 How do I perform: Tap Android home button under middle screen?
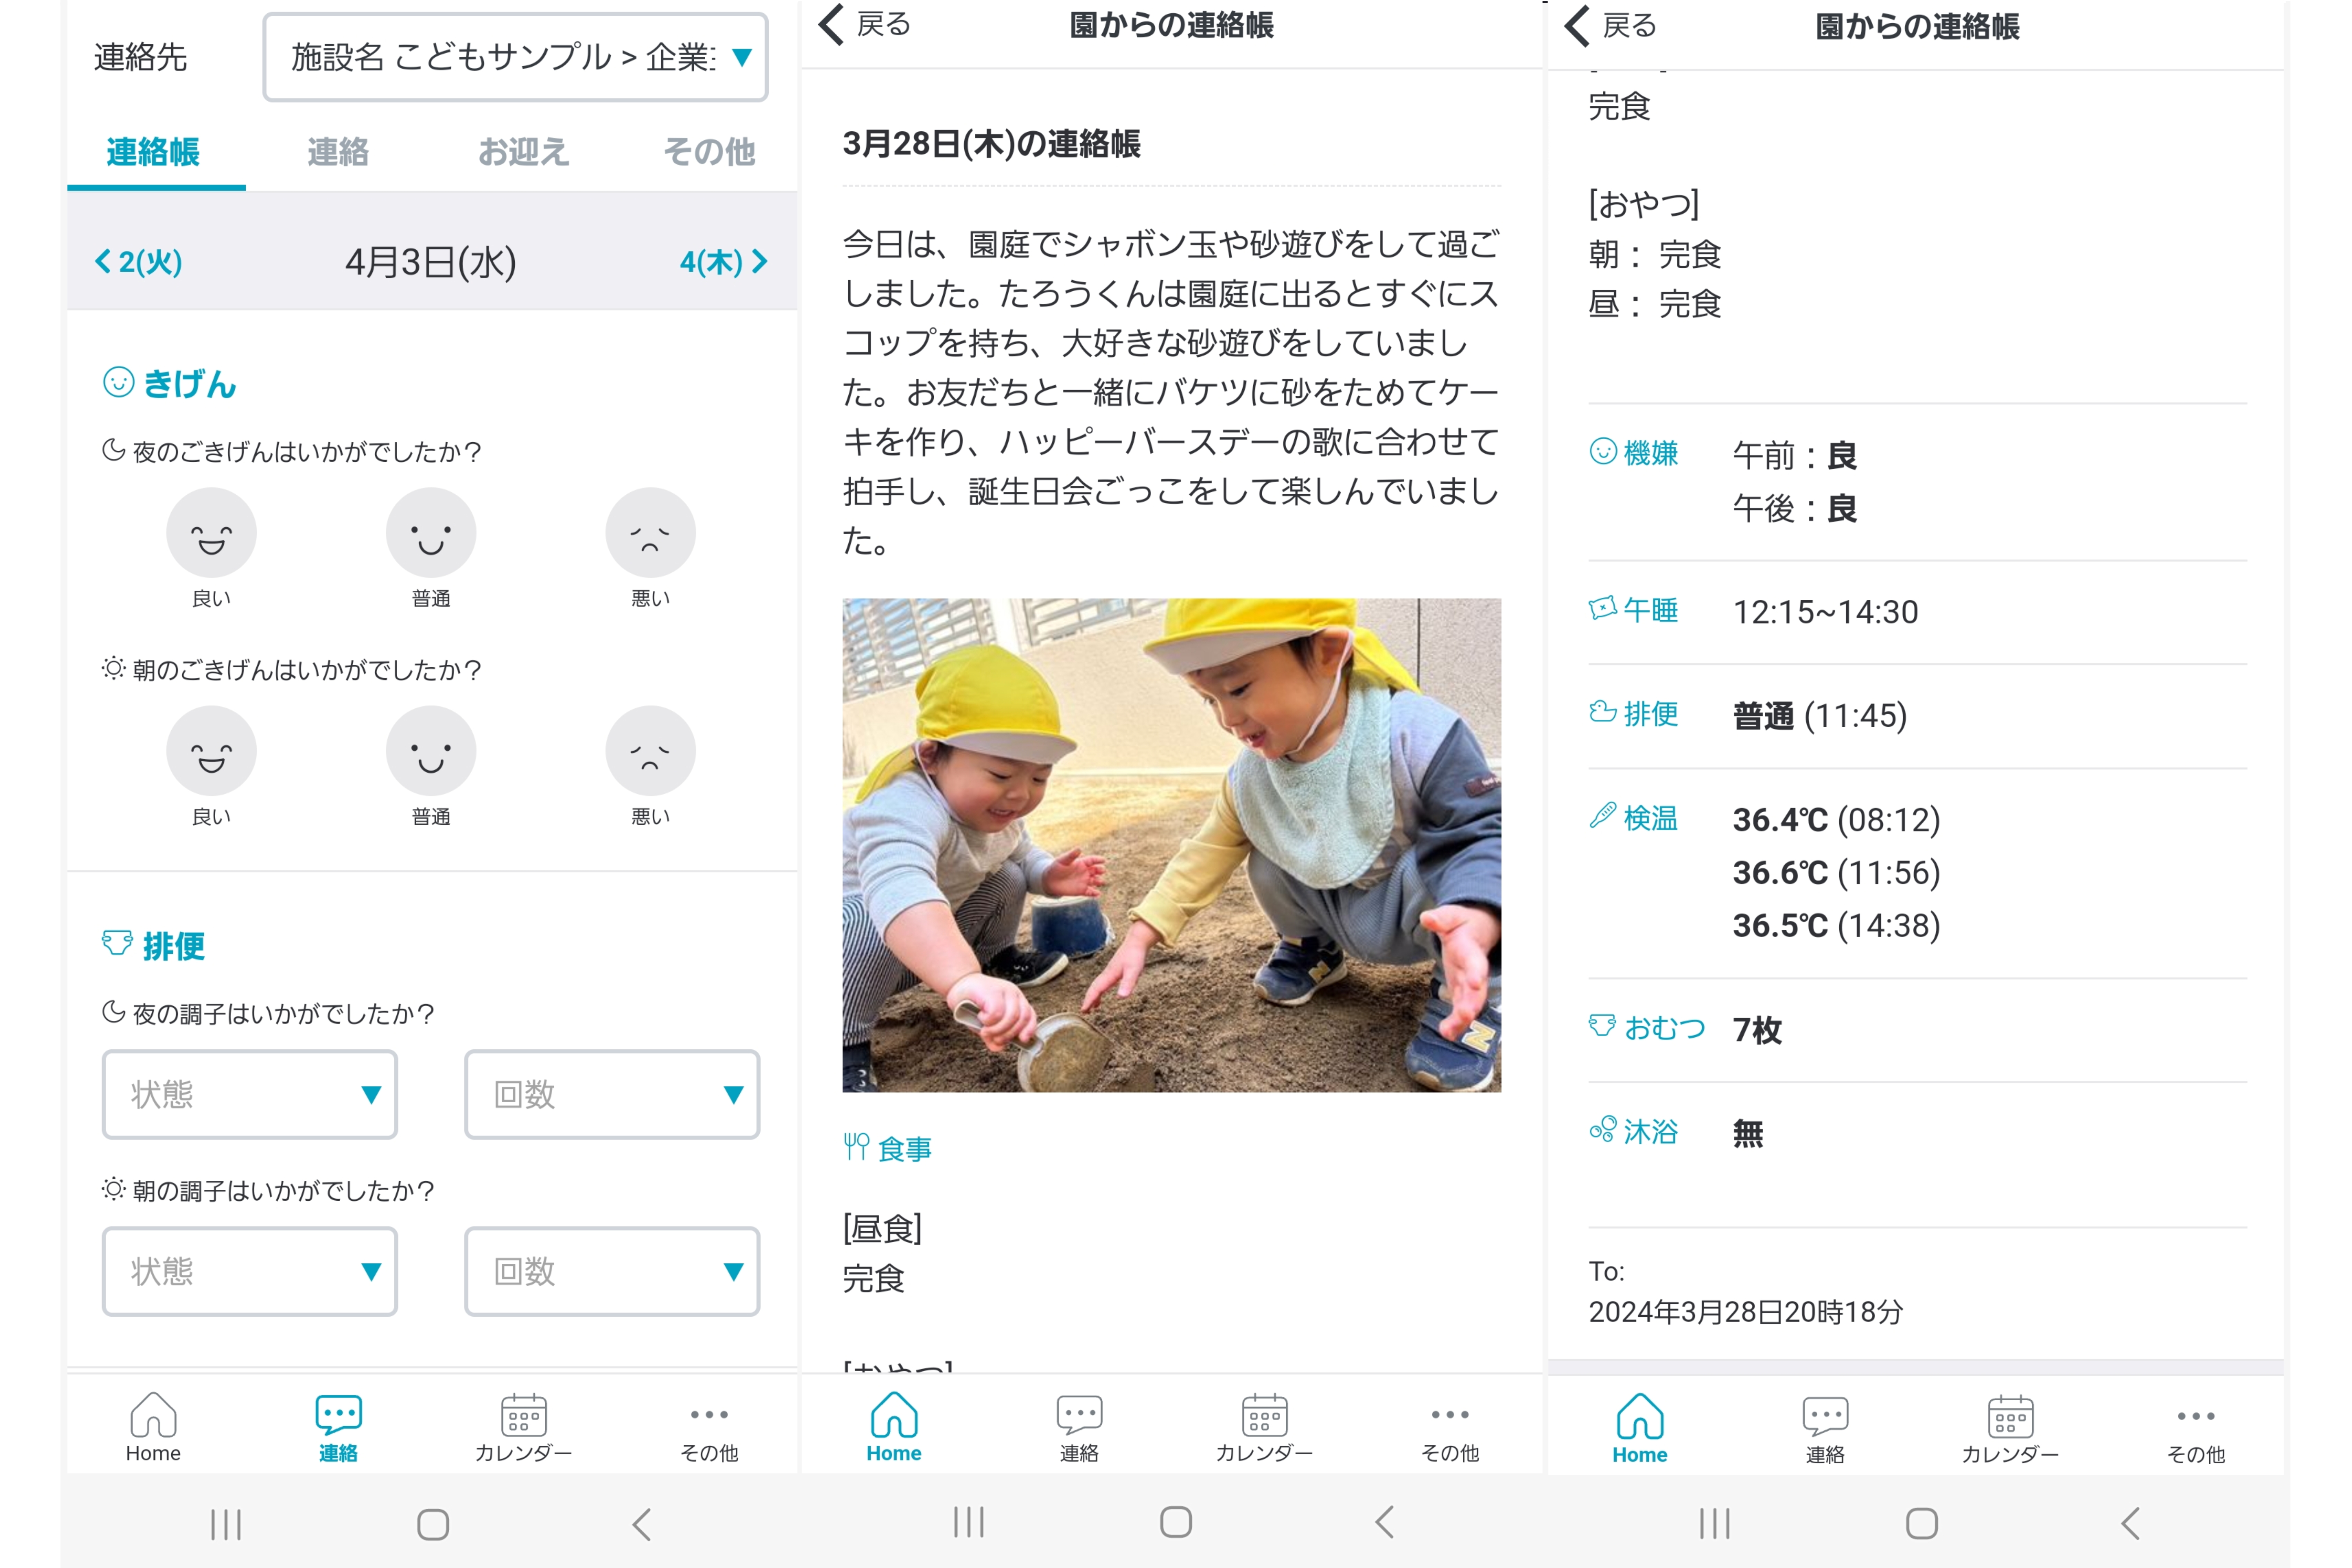coord(1176,1523)
